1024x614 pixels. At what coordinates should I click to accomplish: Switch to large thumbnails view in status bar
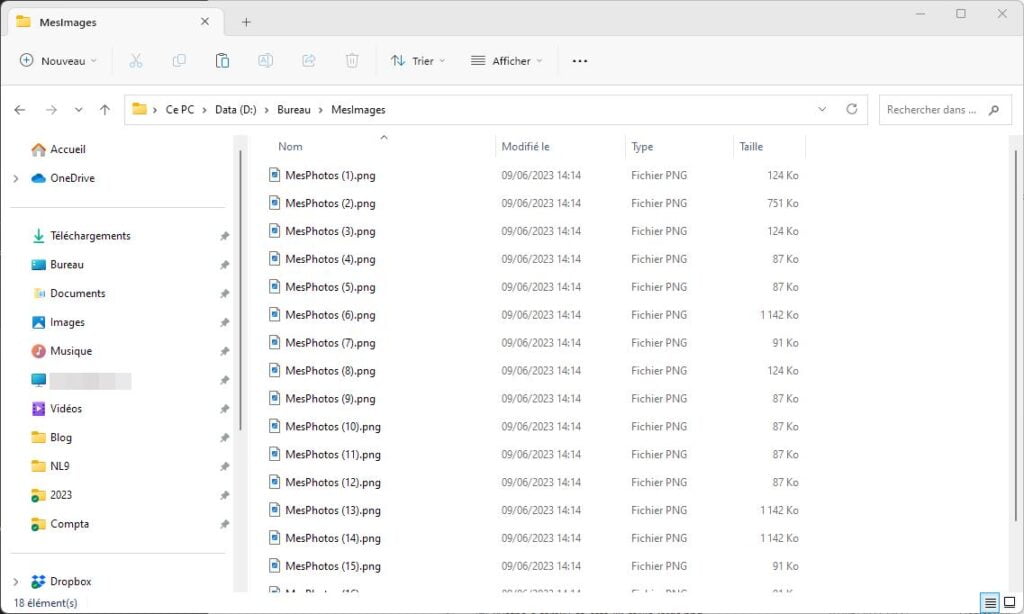[x=1008, y=601]
